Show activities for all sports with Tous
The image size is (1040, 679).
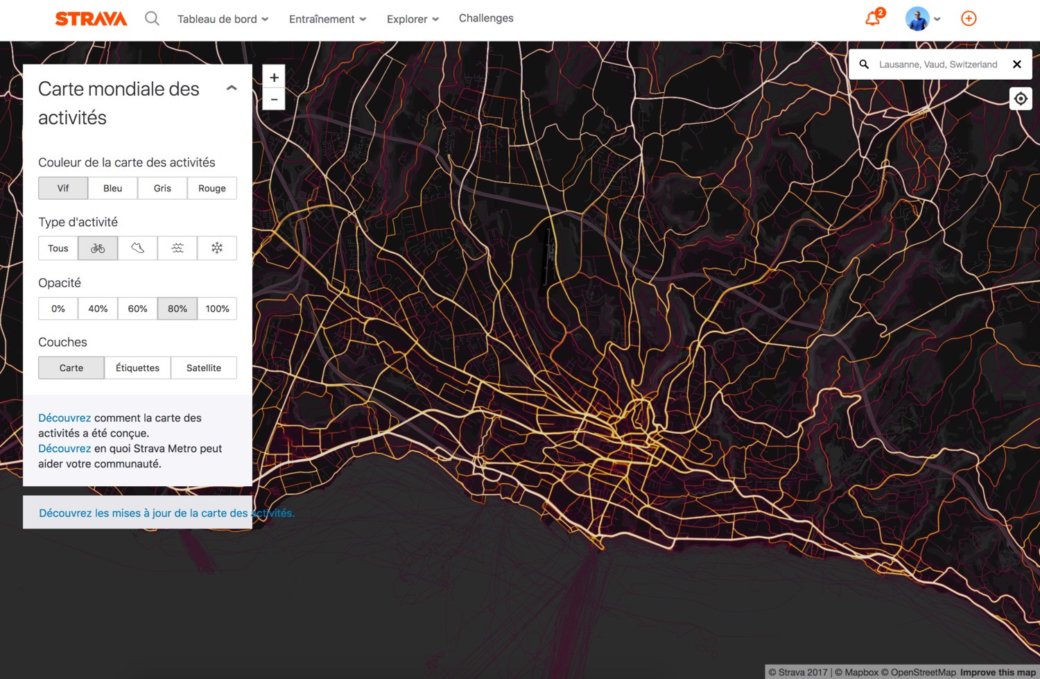57,247
